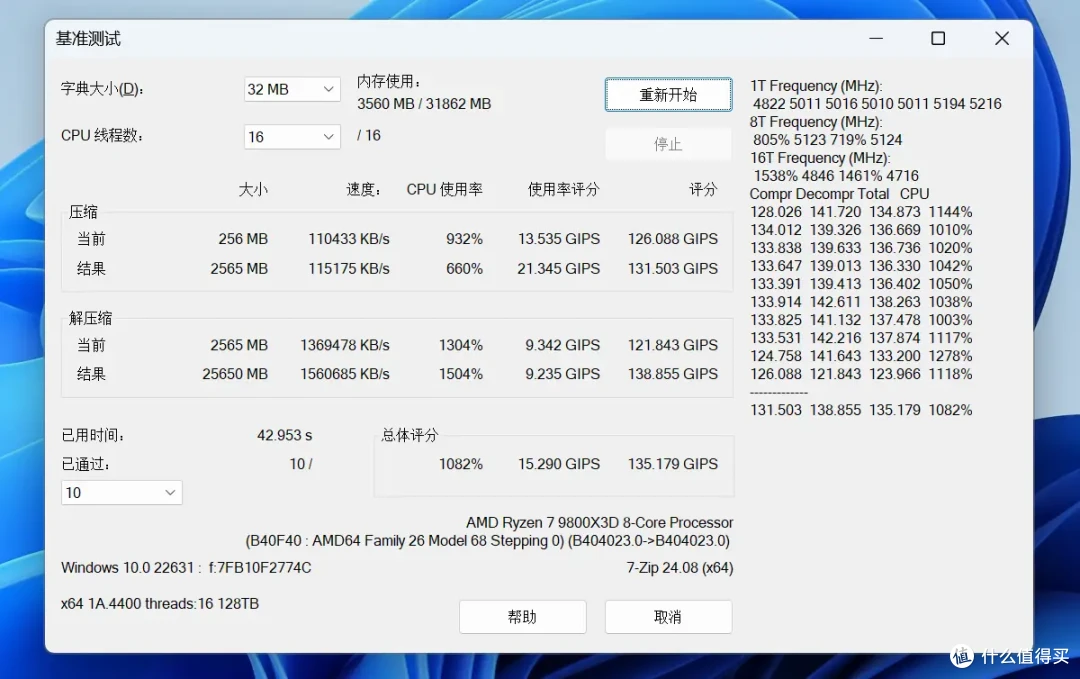Click the log row starting 134.012
Screen dimensions: 1080x679
861,230
